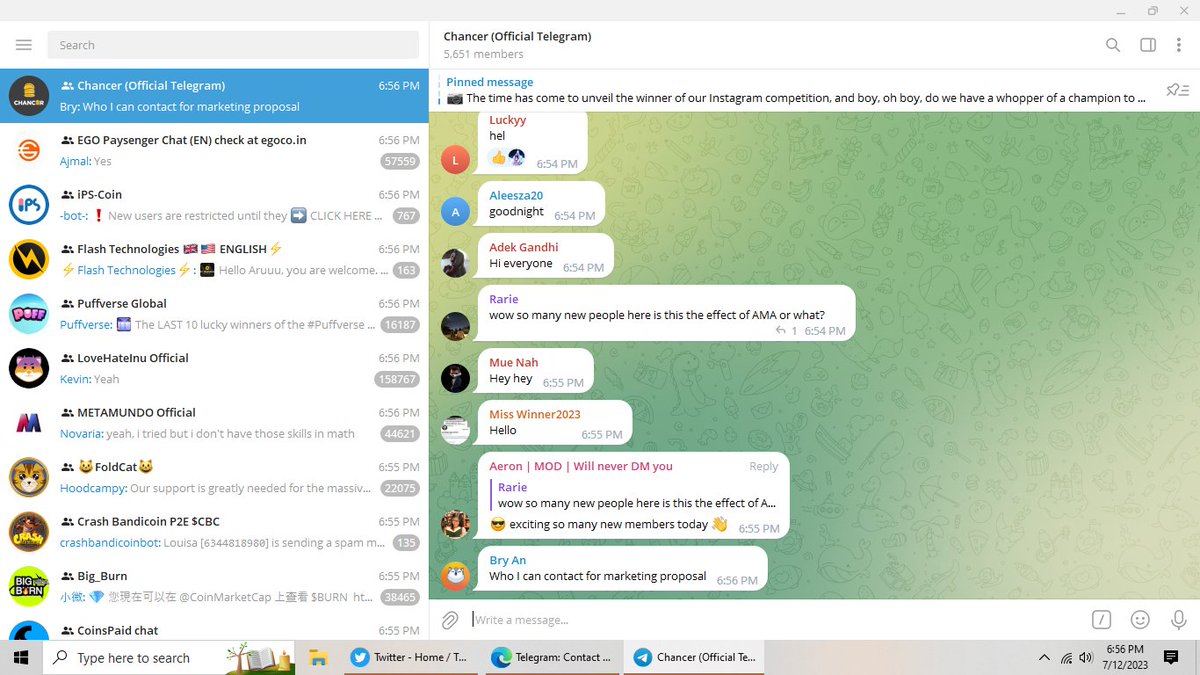Open the quoted Rarie message in Aeron's reply

(634, 495)
